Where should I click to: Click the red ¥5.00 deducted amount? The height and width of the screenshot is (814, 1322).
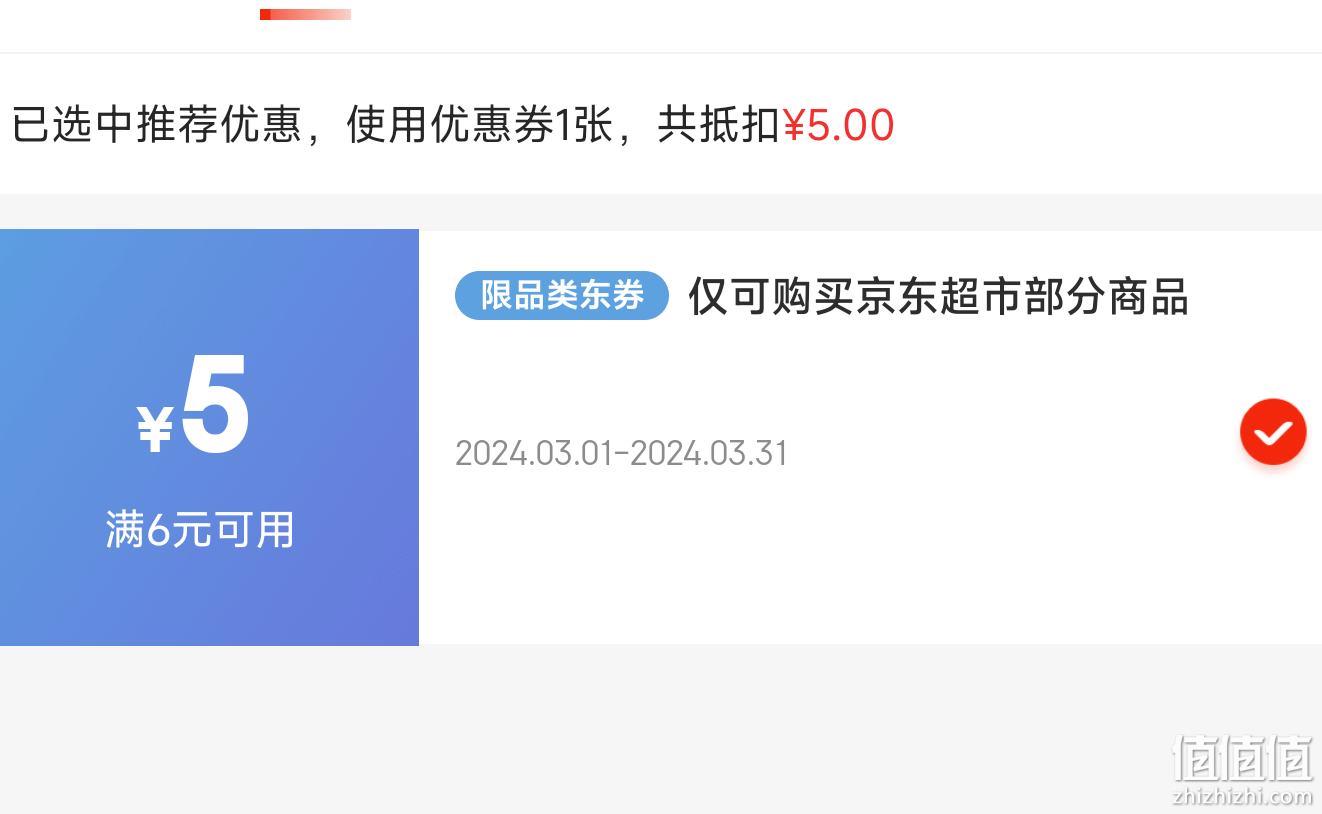pos(838,126)
